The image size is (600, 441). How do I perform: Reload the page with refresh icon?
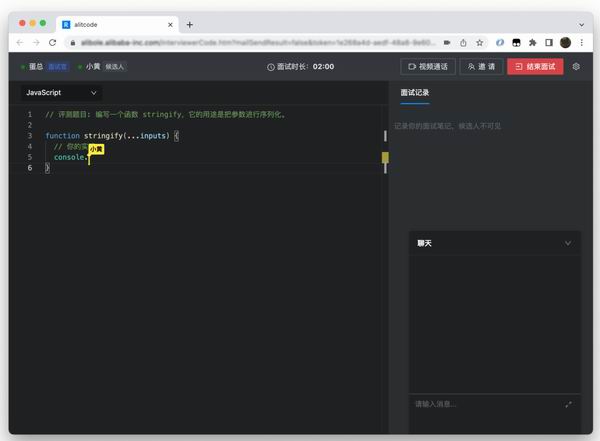pyautogui.click(x=52, y=43)
